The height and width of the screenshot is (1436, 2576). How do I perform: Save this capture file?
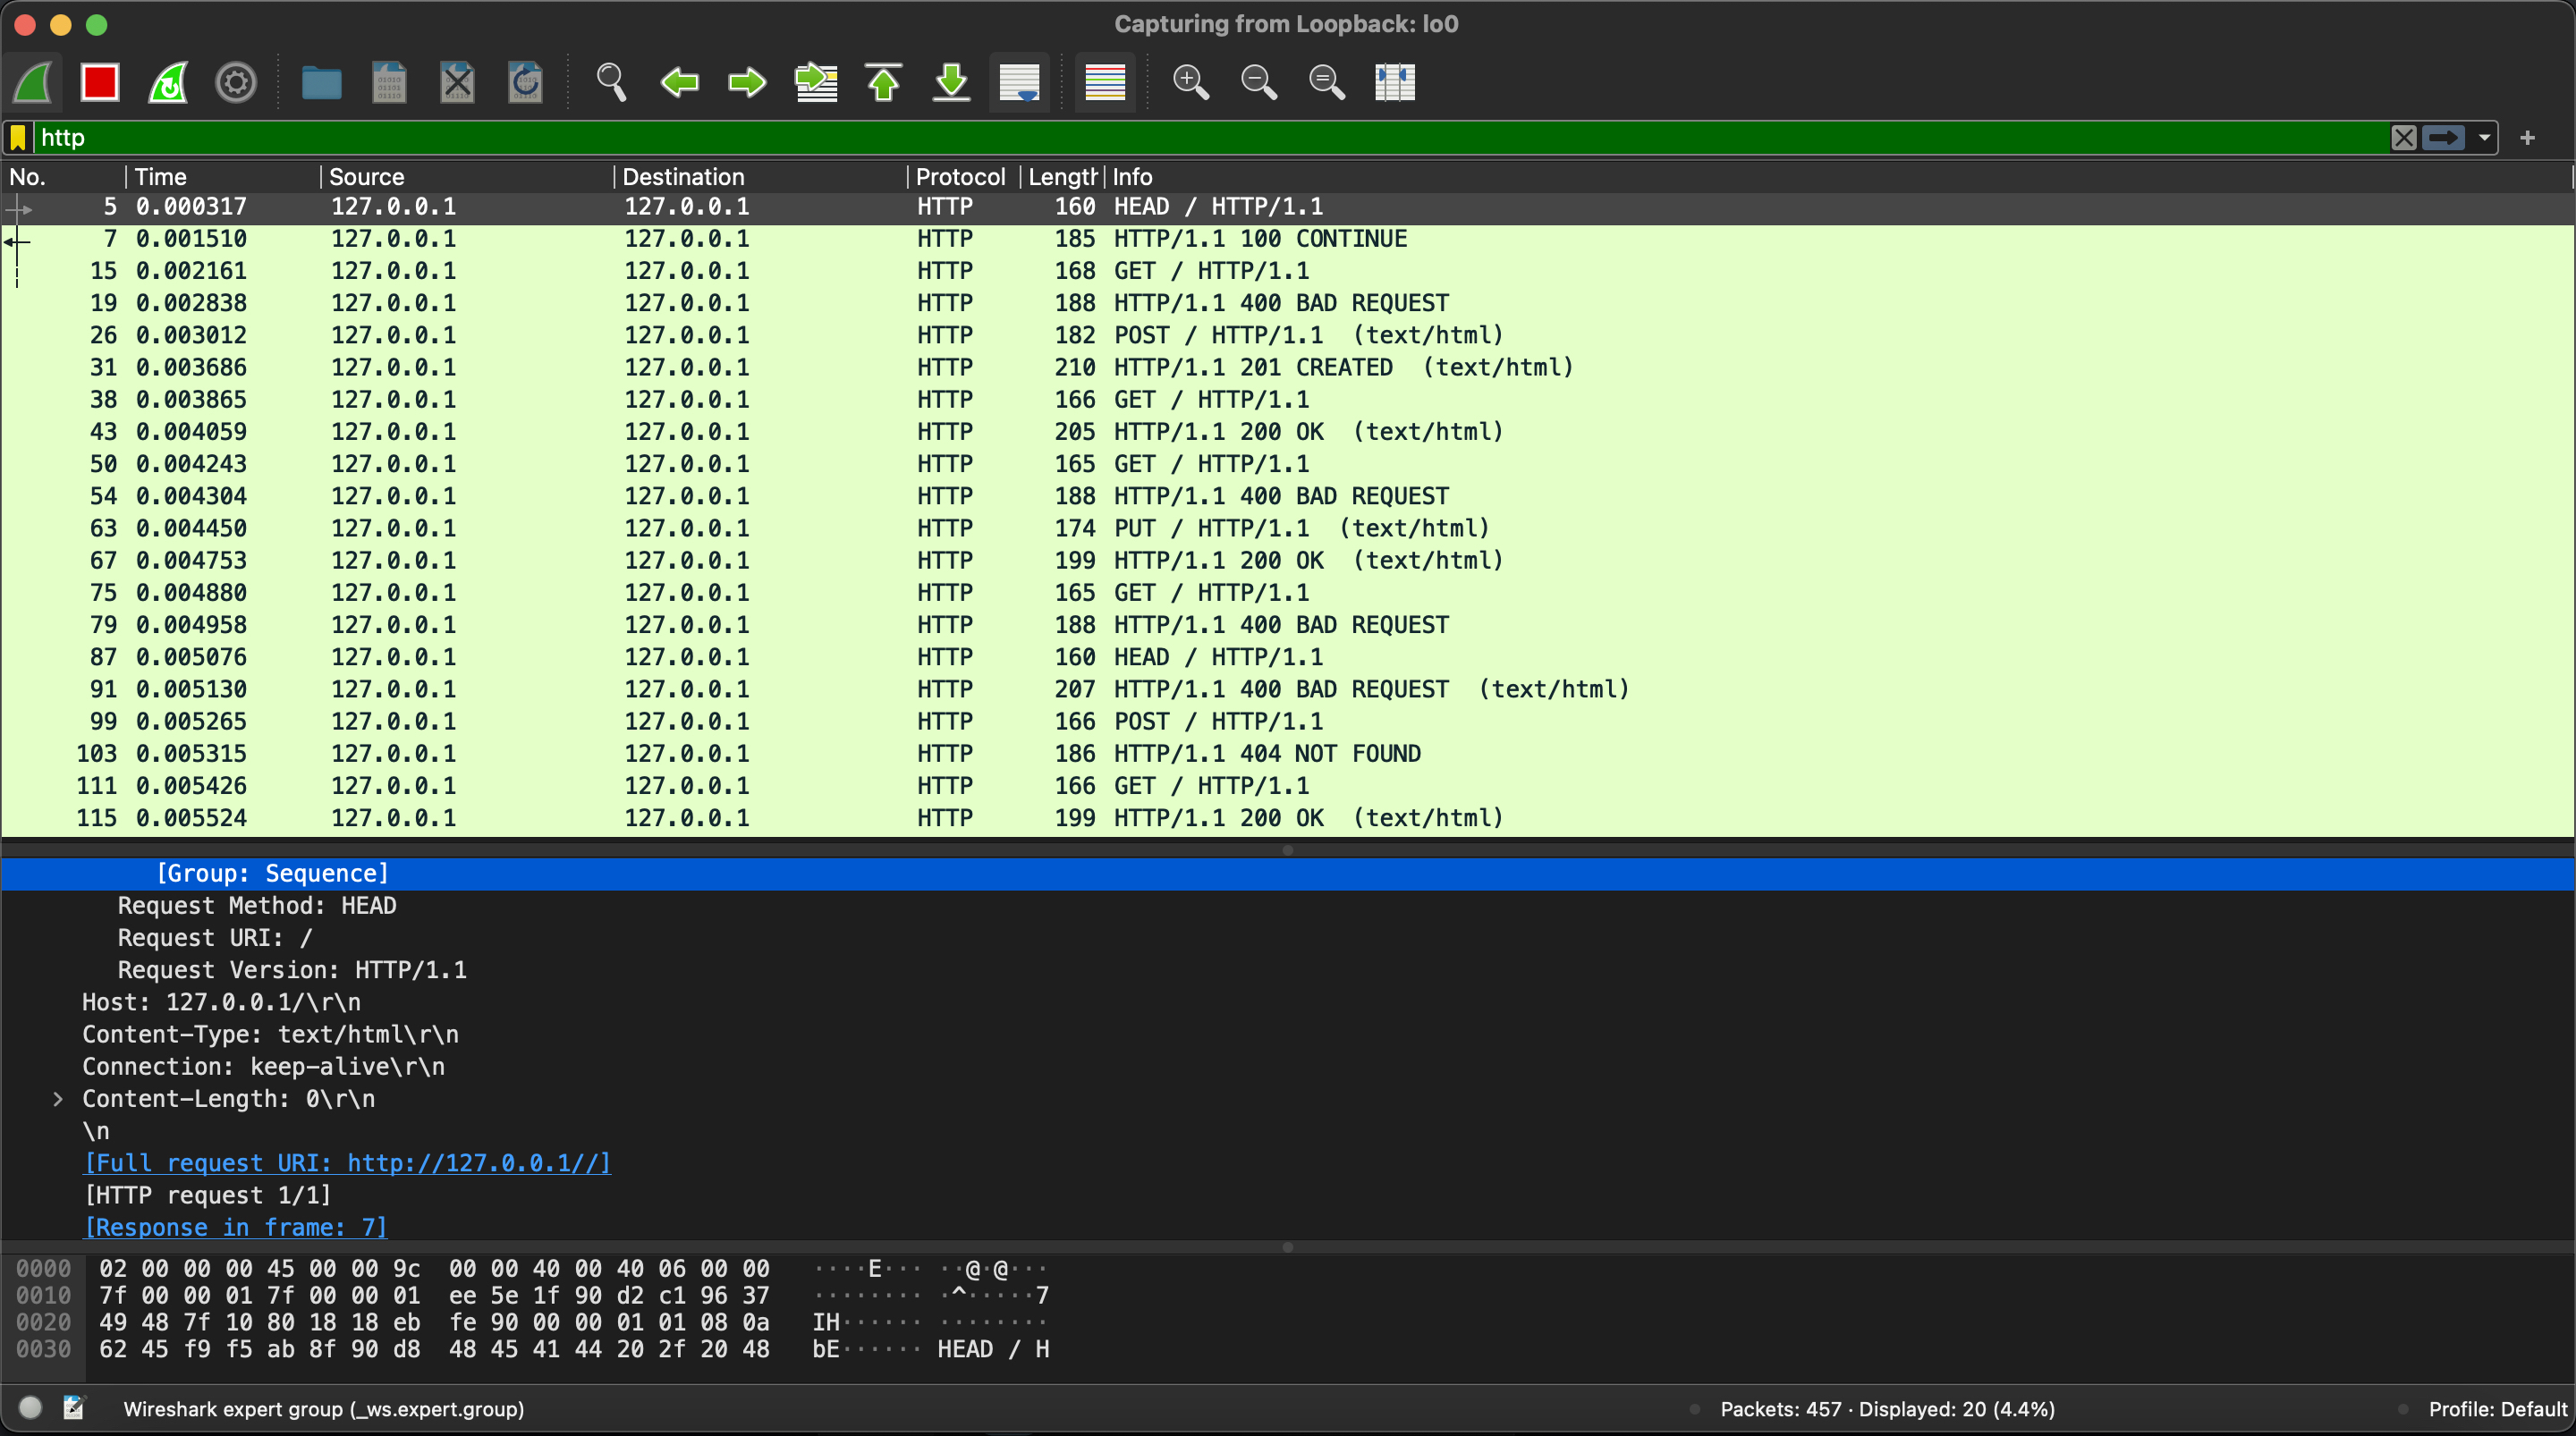point(389,82)
